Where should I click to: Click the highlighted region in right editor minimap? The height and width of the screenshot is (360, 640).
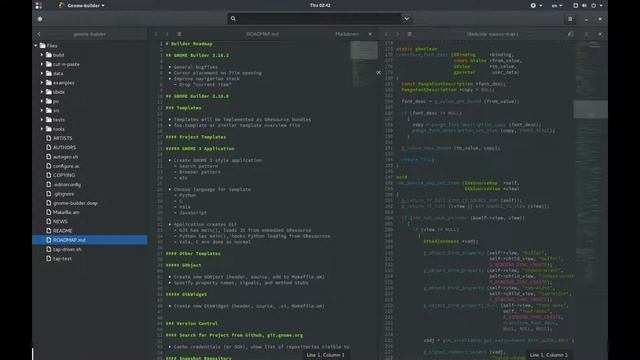coord(590,109)
